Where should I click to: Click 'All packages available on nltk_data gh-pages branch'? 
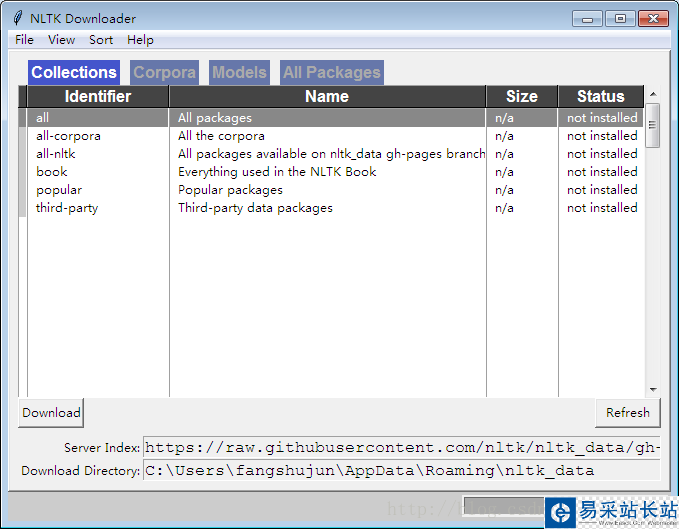tap(331, 154)
